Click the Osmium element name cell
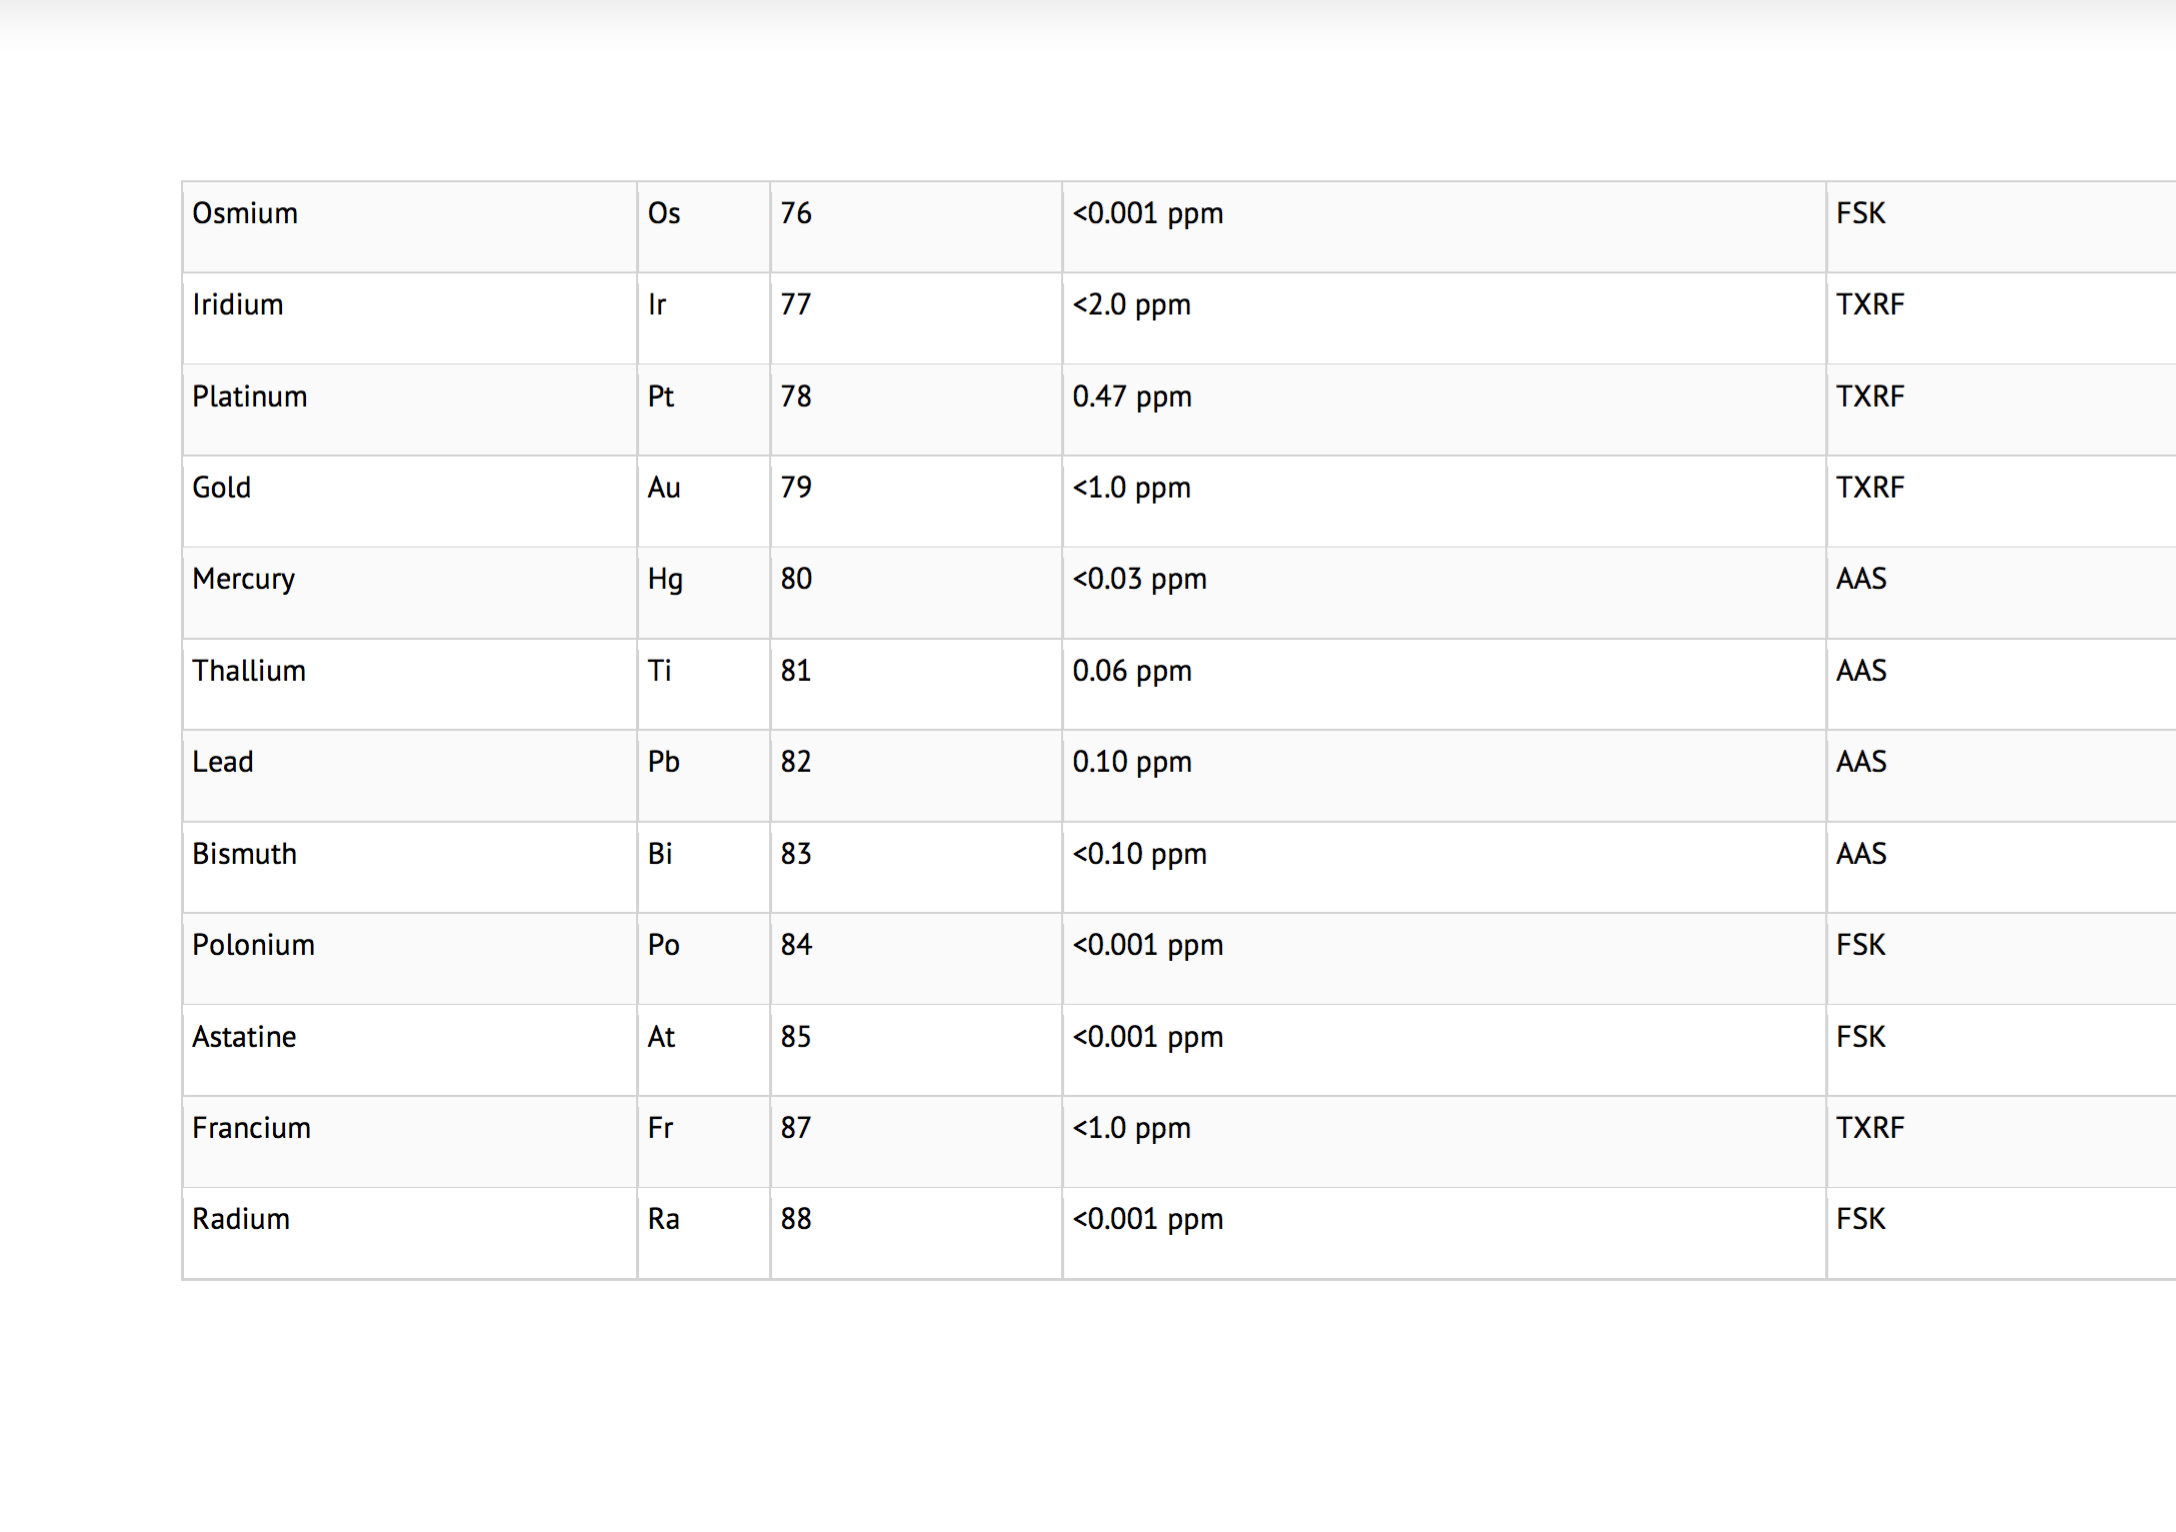This screenshot has width=2176, height=1532. (x=245, y=214)
